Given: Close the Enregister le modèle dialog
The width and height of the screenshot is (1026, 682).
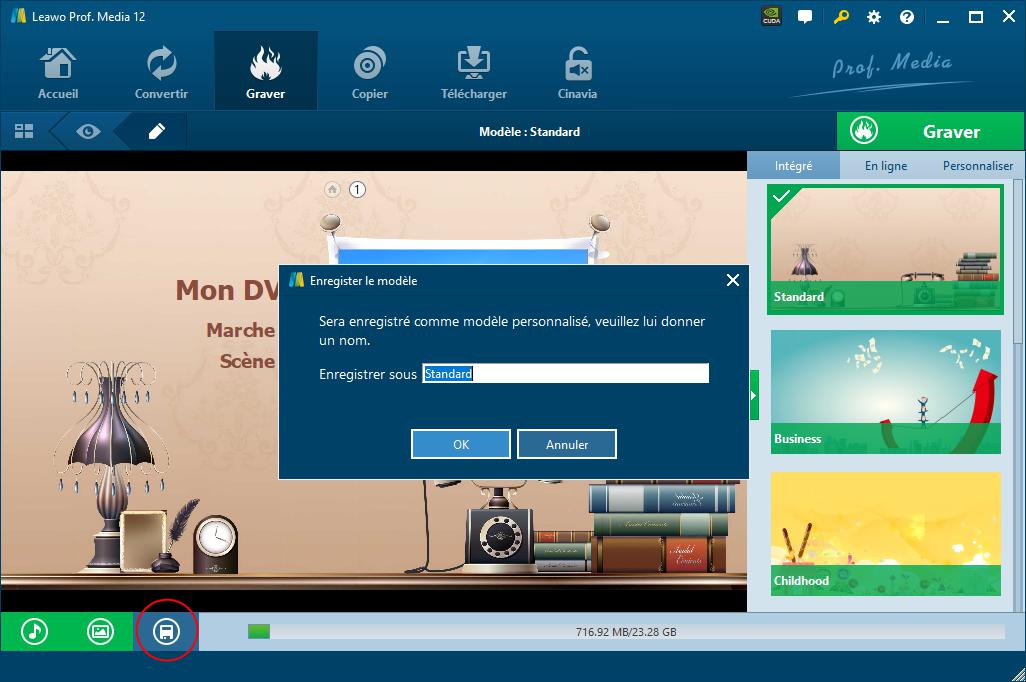Looking at the screenshot, I should click(733, 280).
